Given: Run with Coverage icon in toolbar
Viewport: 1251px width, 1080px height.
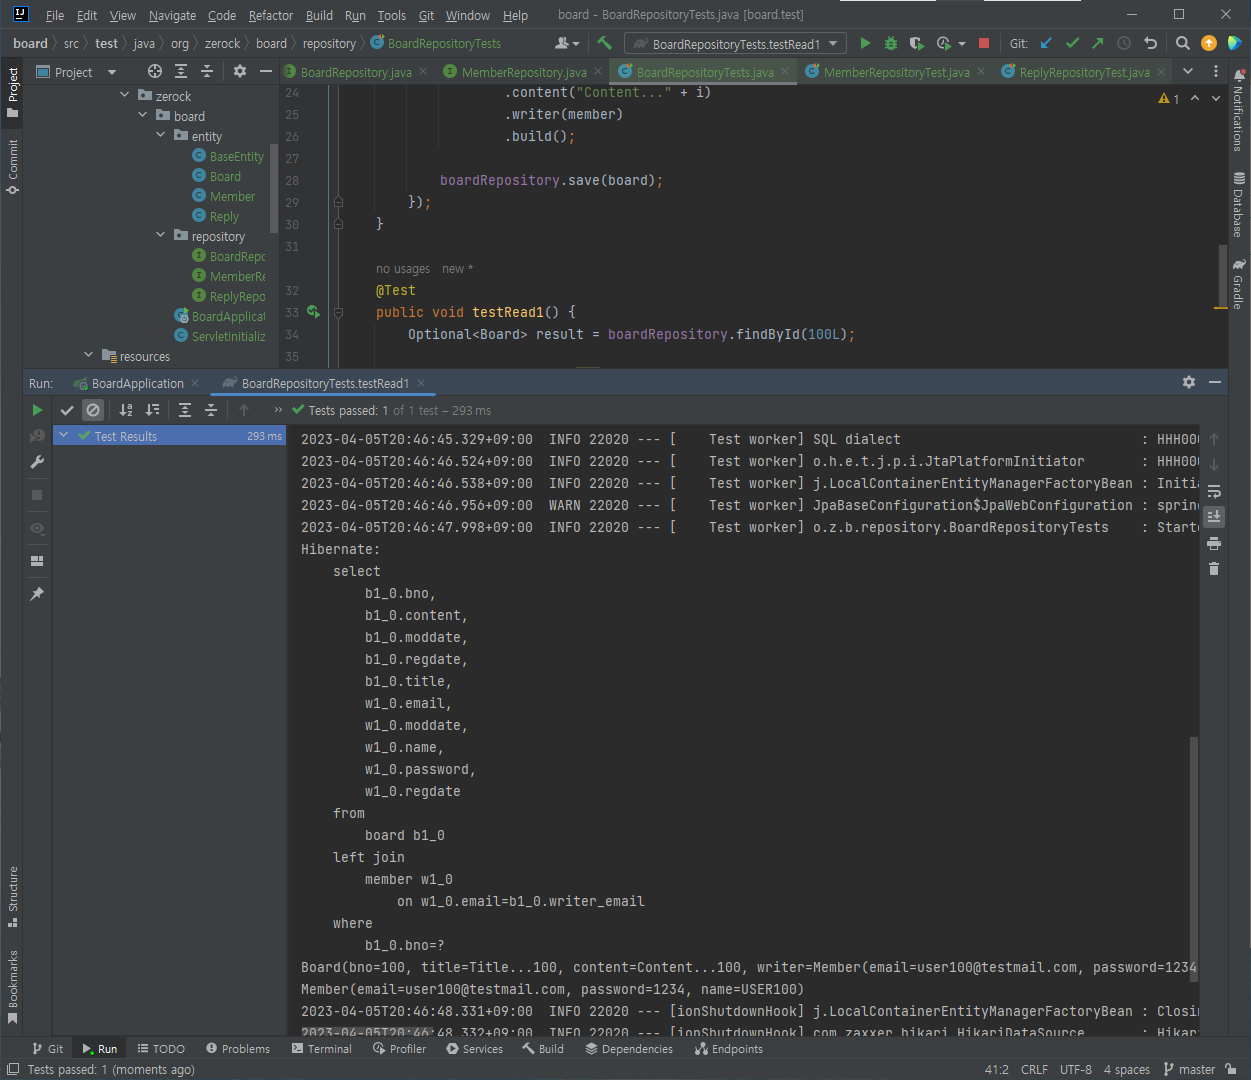Looking at the screenshot, I should (x=916, y=43).
